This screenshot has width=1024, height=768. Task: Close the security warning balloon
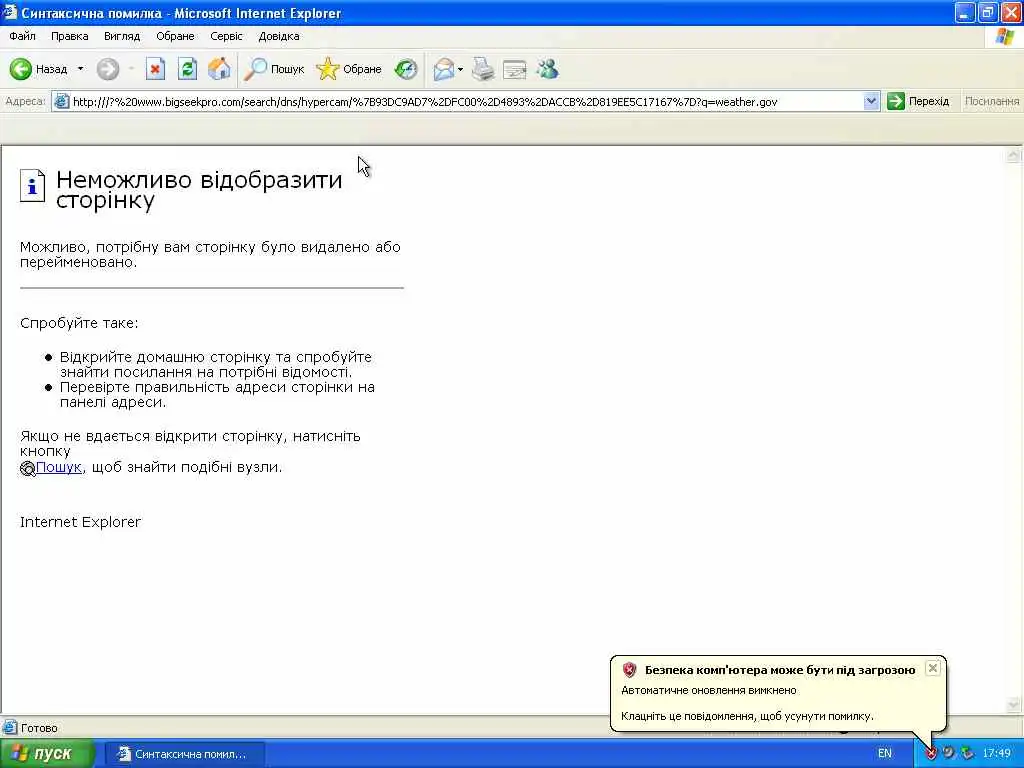click(x=933, y=667)
